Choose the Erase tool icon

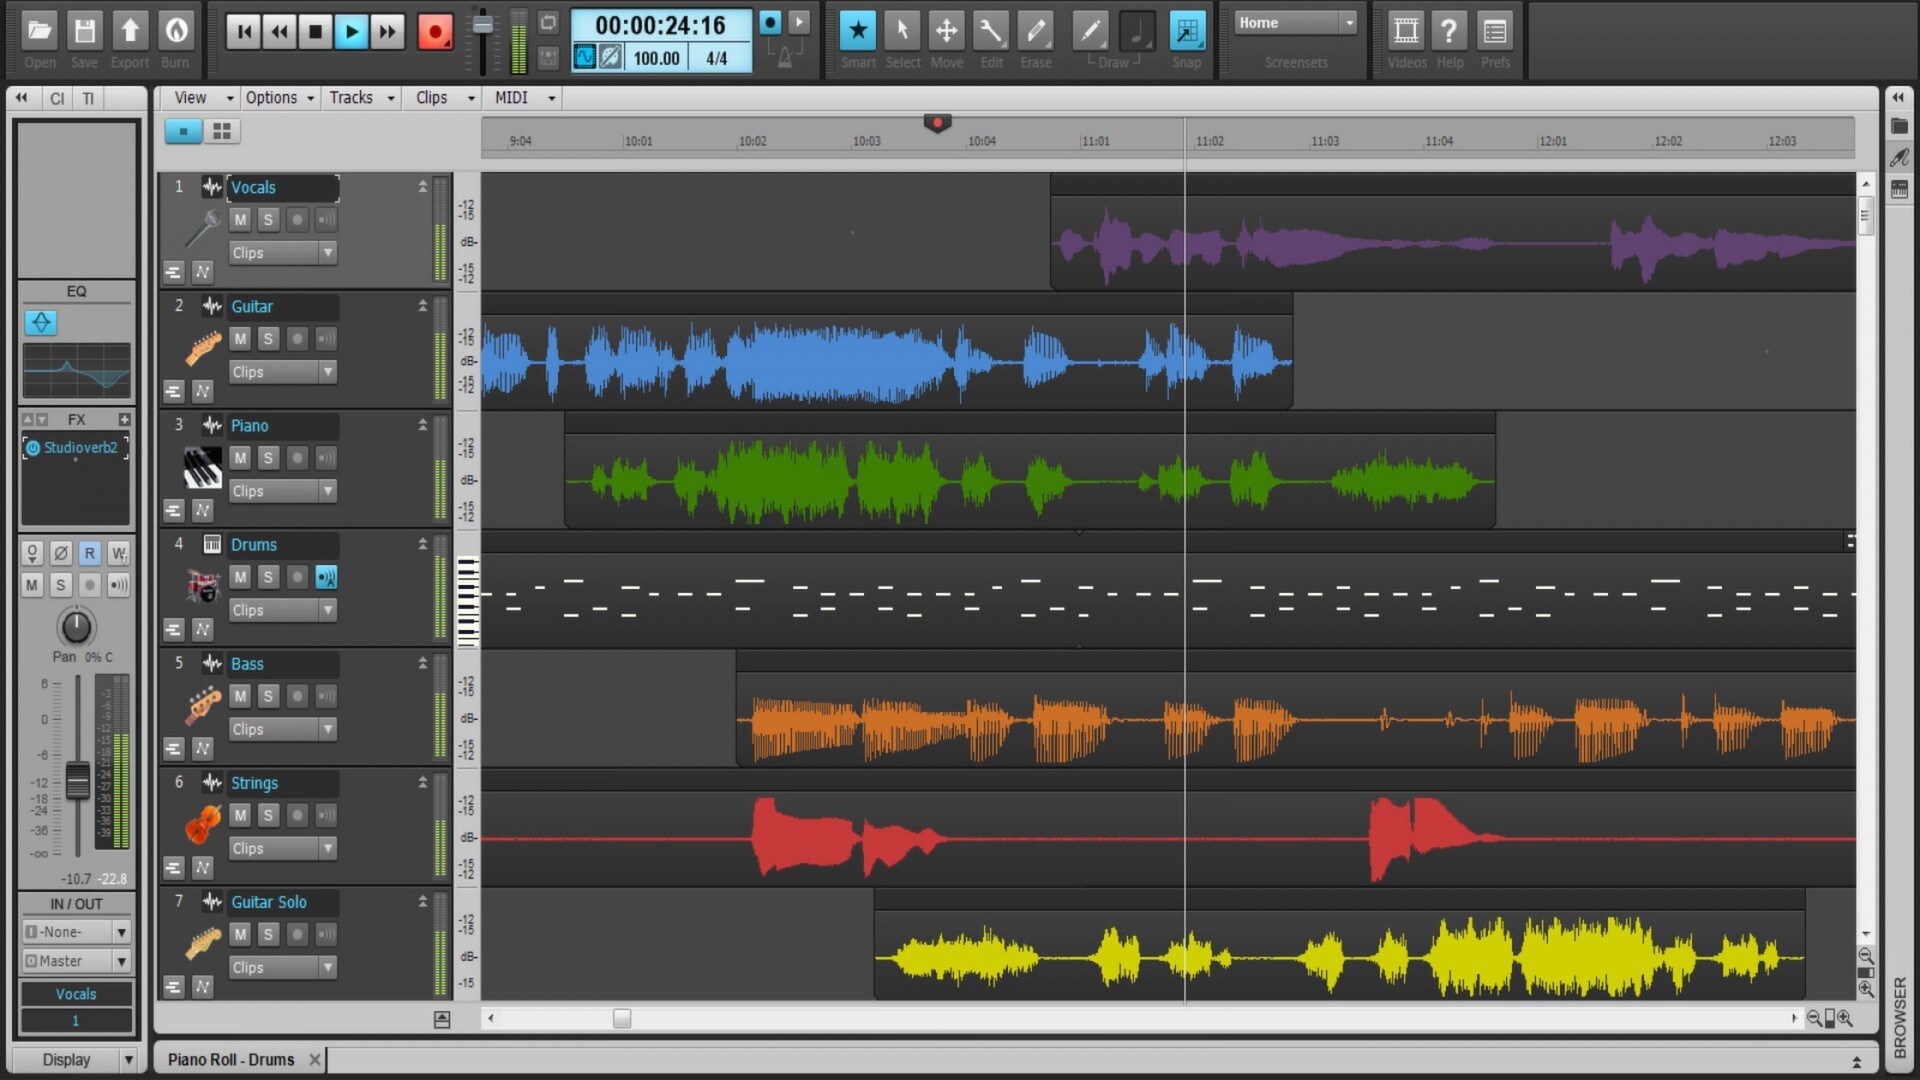pyautogui.click(x=1035, y=31)
